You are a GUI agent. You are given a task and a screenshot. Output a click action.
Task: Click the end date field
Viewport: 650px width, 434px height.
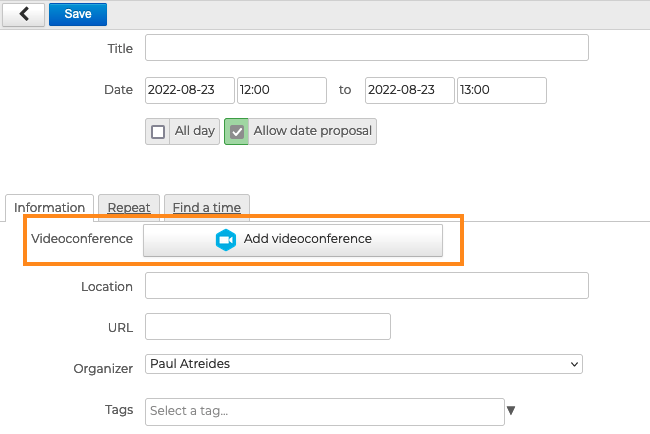point(409,90)
